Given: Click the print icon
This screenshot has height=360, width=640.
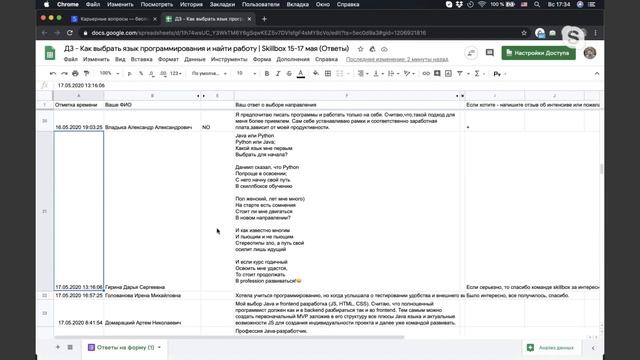Looking at the screenshot, I should [x=75, y=73].
